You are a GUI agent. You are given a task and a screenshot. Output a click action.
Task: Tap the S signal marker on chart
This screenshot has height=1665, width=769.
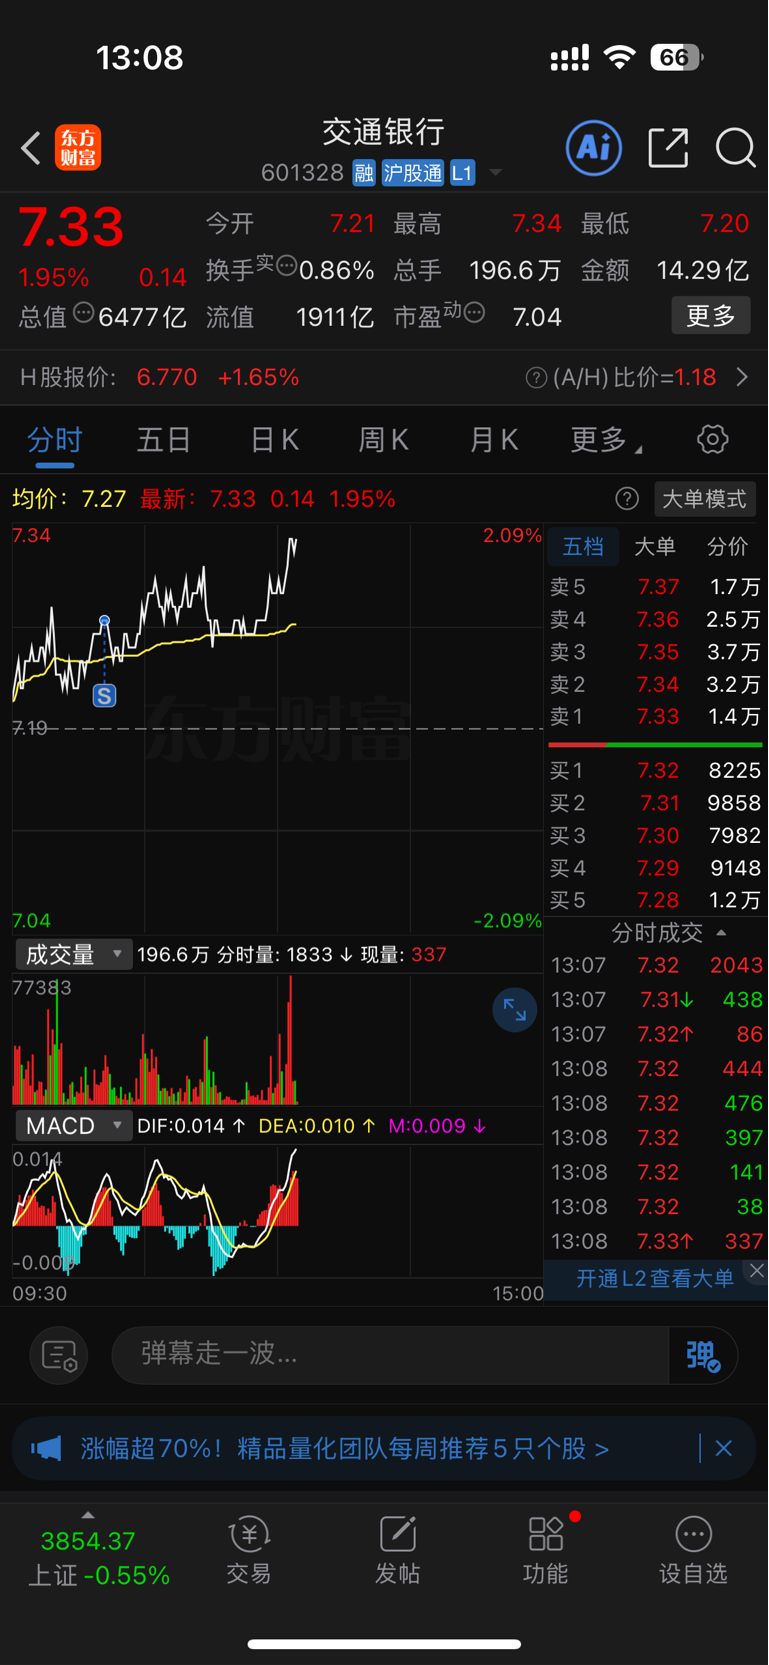pos(104,695)
